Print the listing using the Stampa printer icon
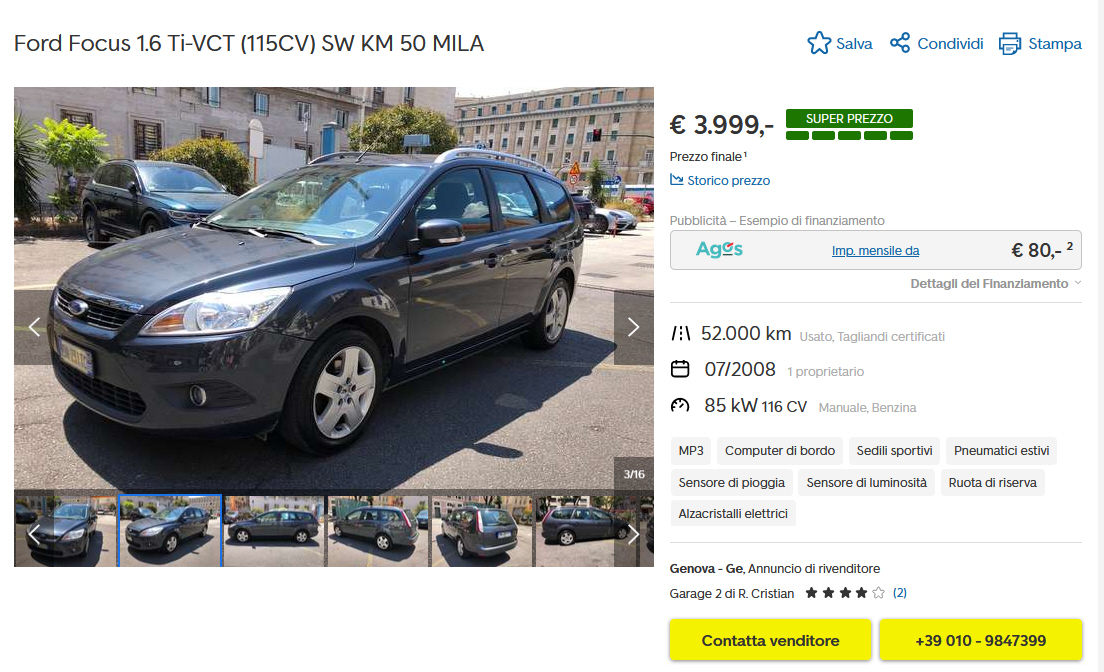This screenshot has width=1104, height=672. [1010, 44]
